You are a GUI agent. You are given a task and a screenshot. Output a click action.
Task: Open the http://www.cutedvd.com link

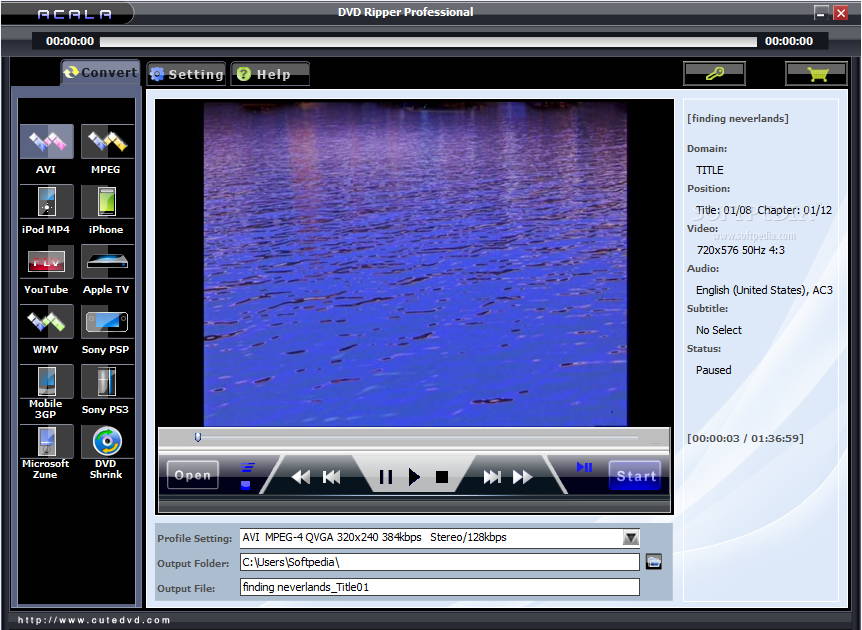pos(94,620)
